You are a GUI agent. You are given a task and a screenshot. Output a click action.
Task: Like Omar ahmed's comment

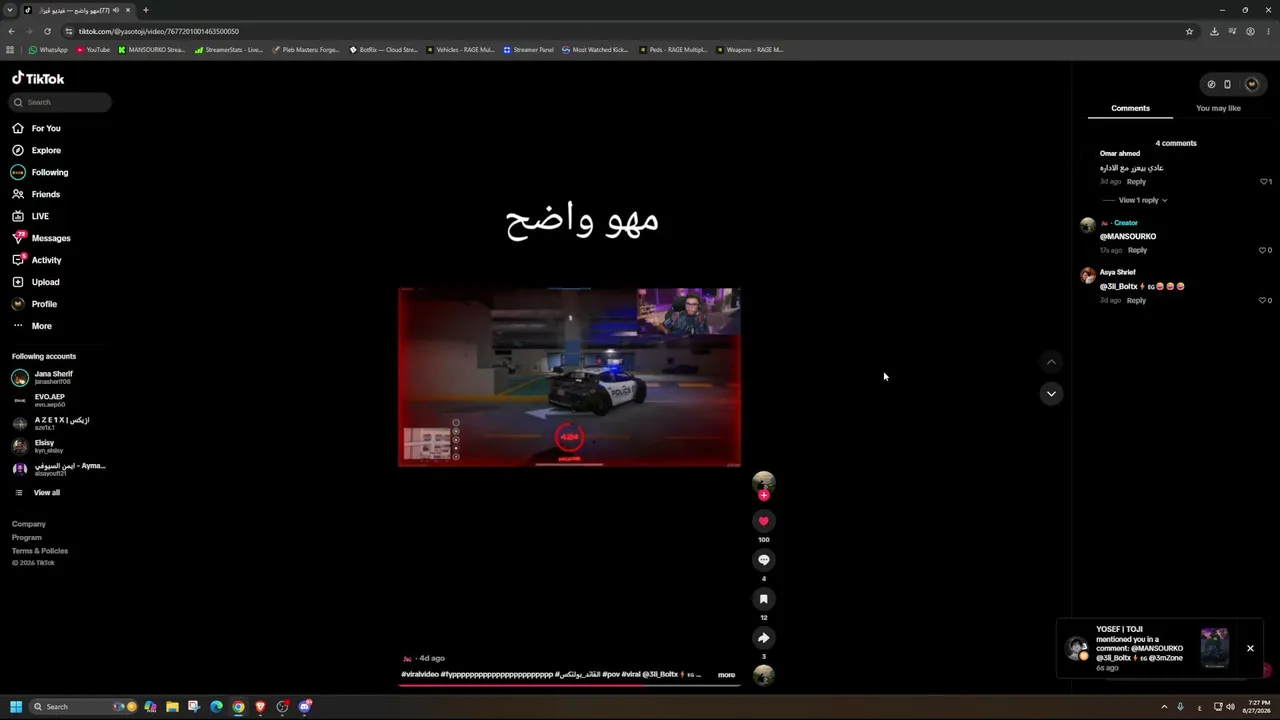point(1263,182)
